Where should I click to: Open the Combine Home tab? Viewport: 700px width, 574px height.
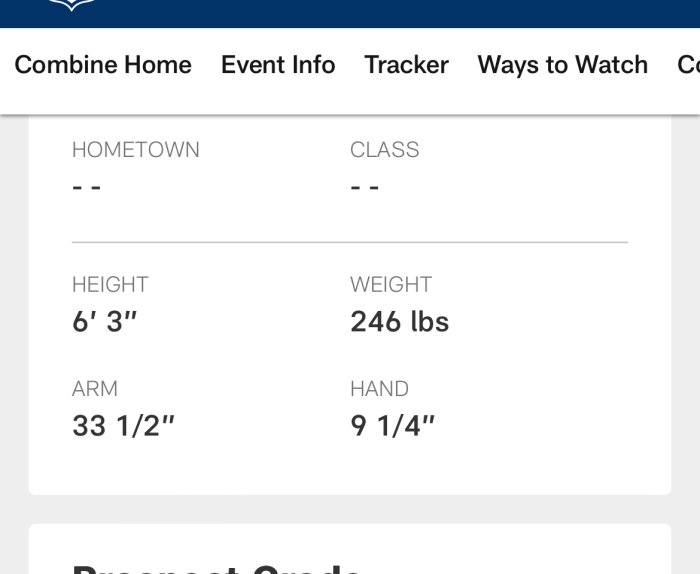point(103,65)
